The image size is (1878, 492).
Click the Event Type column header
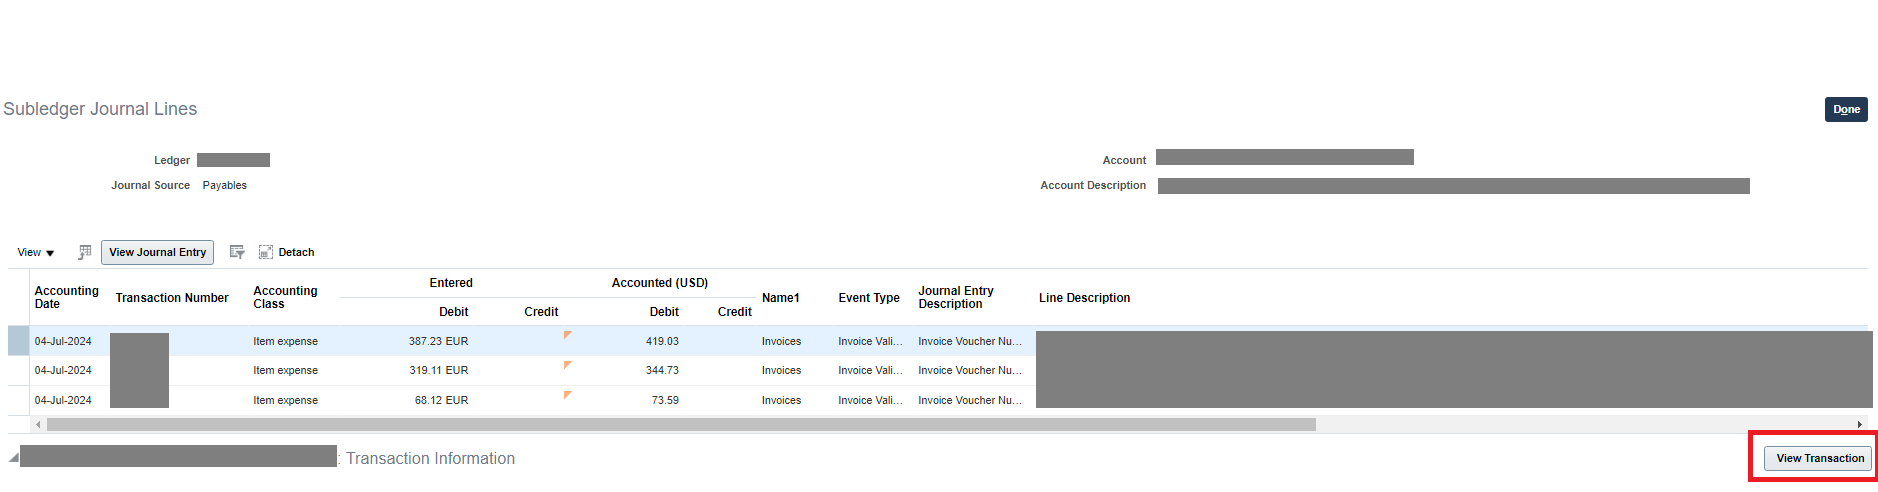point(869,298)
